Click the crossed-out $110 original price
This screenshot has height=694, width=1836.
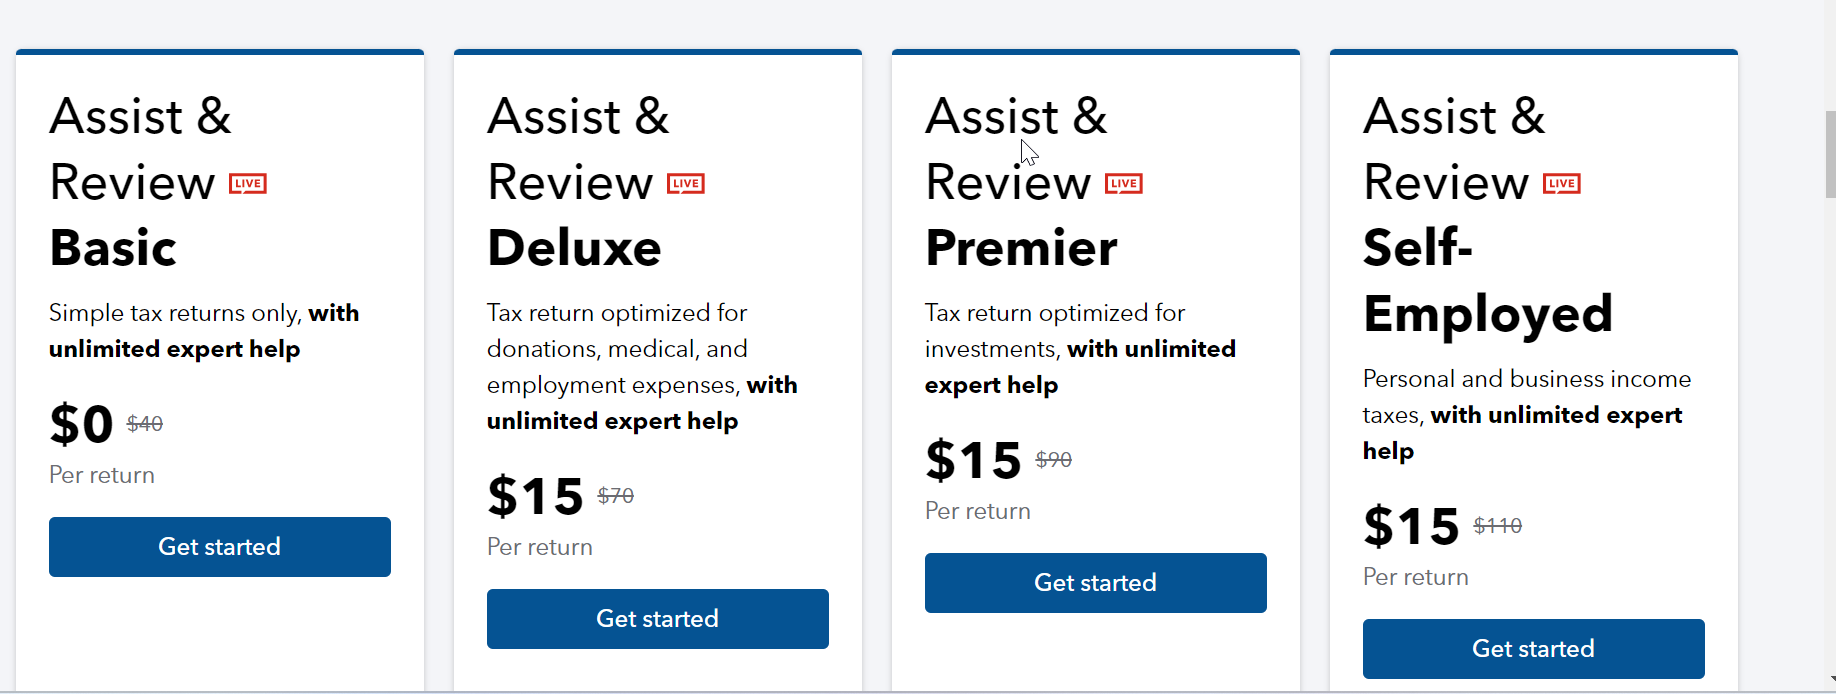tap(1498, 526)
